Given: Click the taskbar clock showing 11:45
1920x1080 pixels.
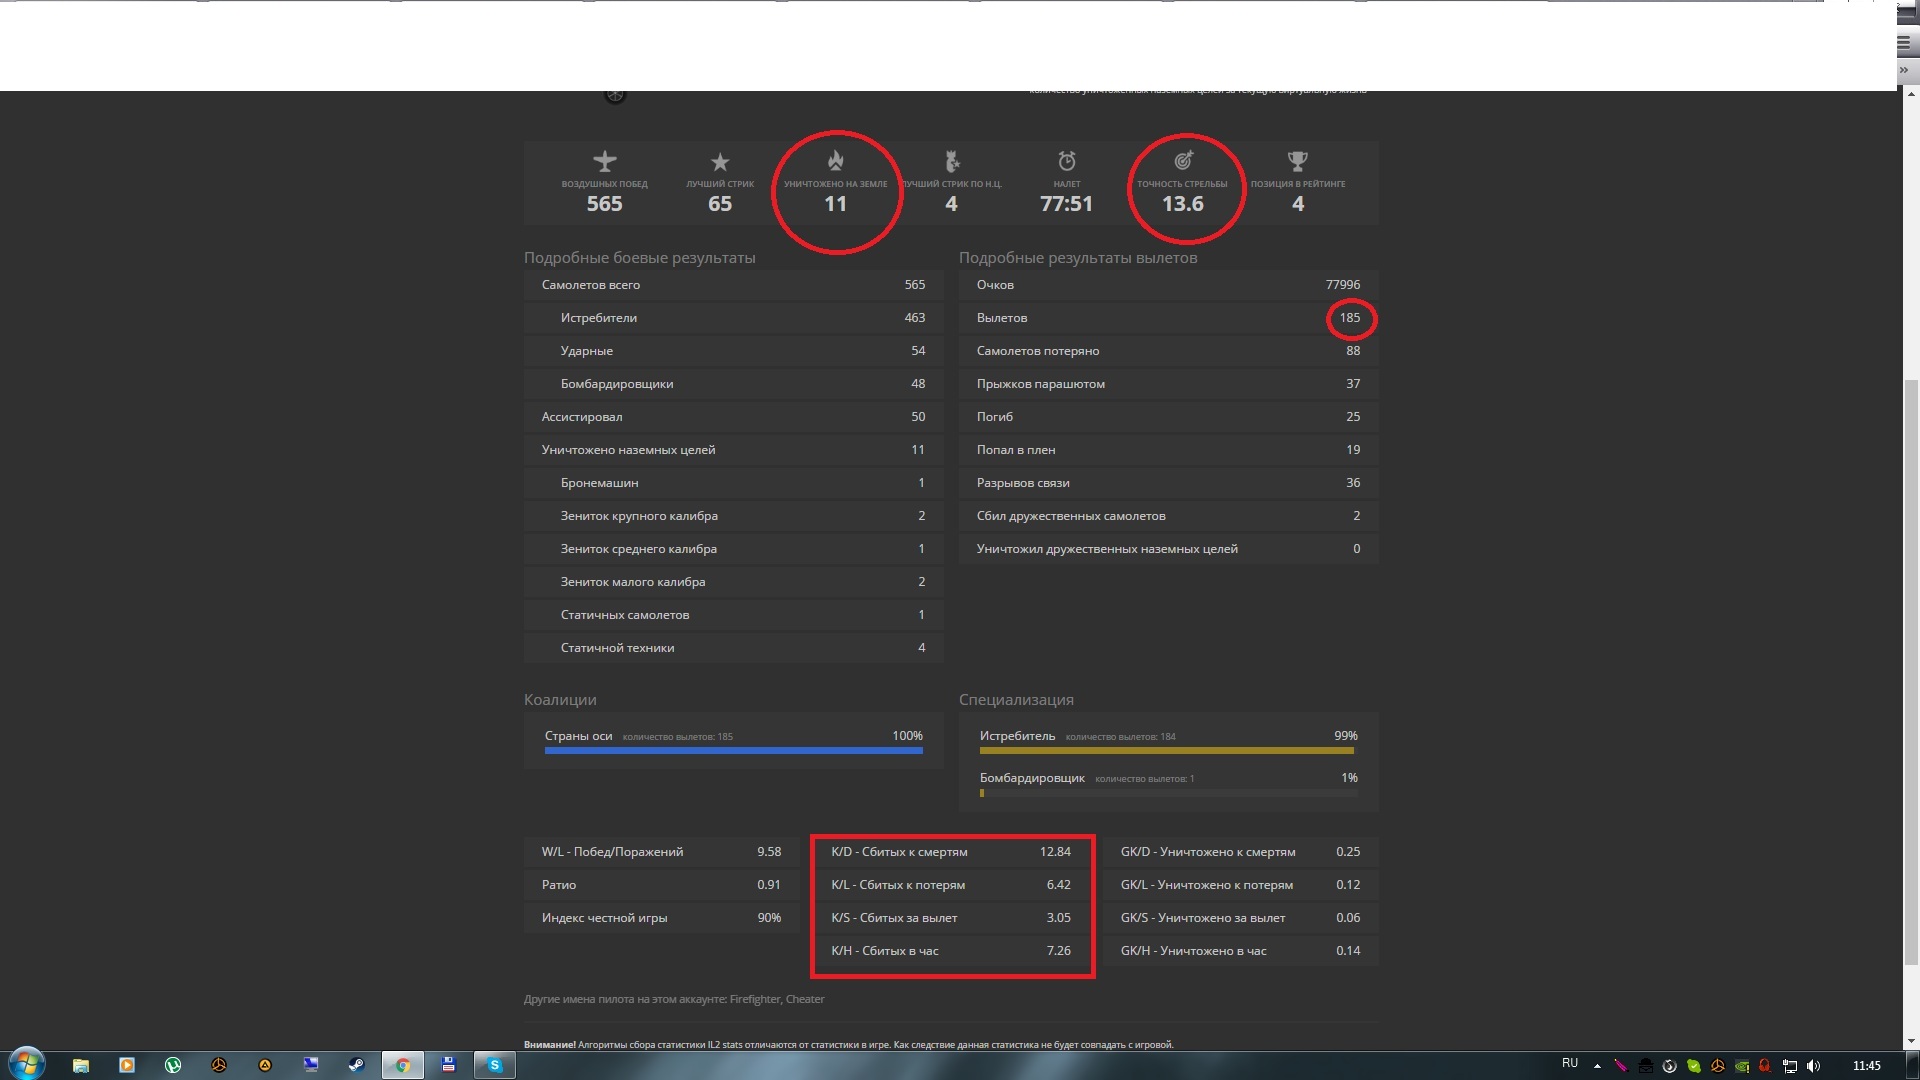Looking at the screenshot, I should click(x=1866, y=1066).
